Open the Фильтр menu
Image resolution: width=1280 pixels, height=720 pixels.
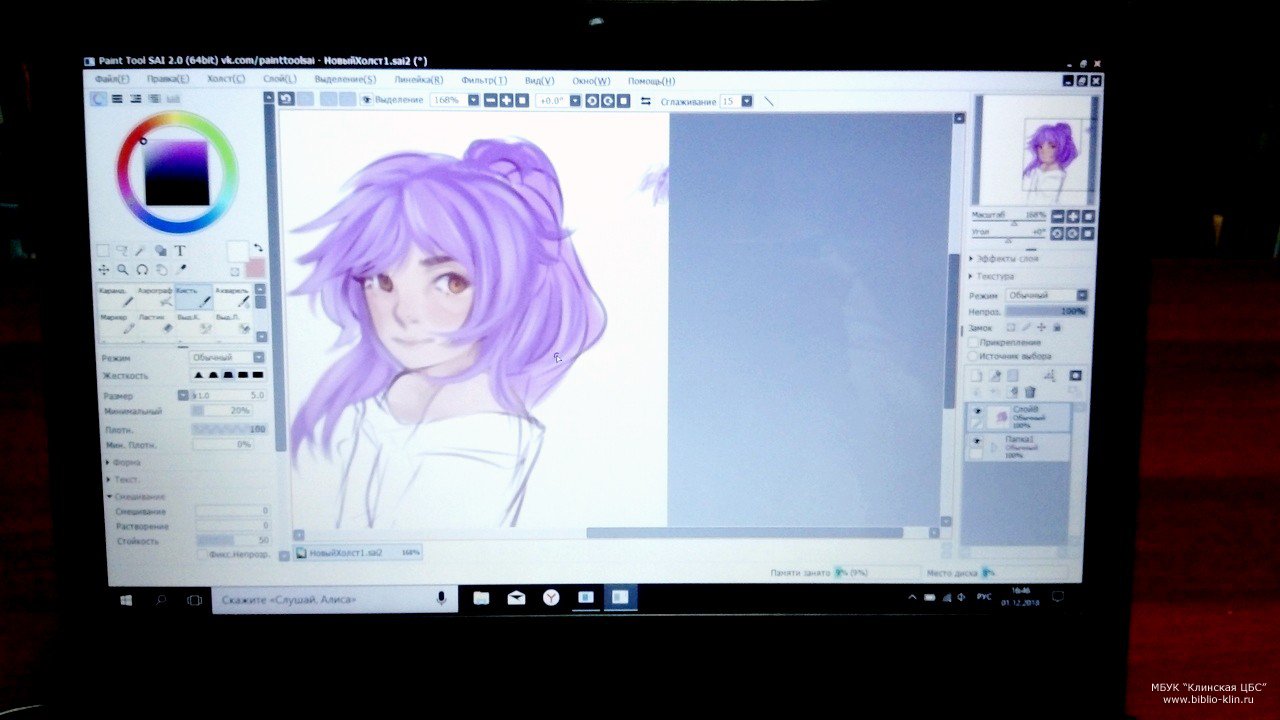tap(484, 80)
